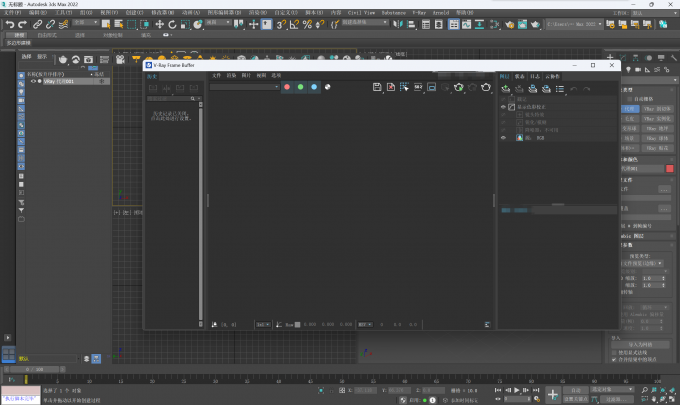Toggle AutoGrid checkbox in command panel
Screen dimensions: 680x405
pos(629,99)
